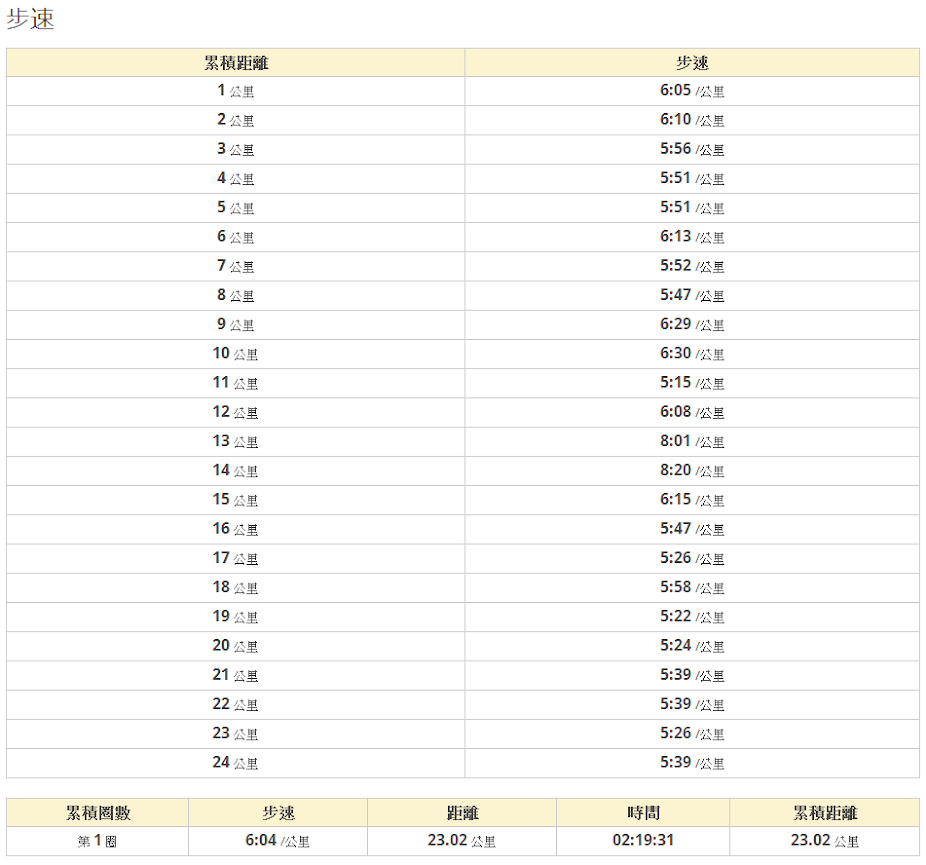Image resolution: width=926 pixels, height=865 pixels.
Task: Select the 23.02 公里 value under lap 累積距離
Action: 825,841
